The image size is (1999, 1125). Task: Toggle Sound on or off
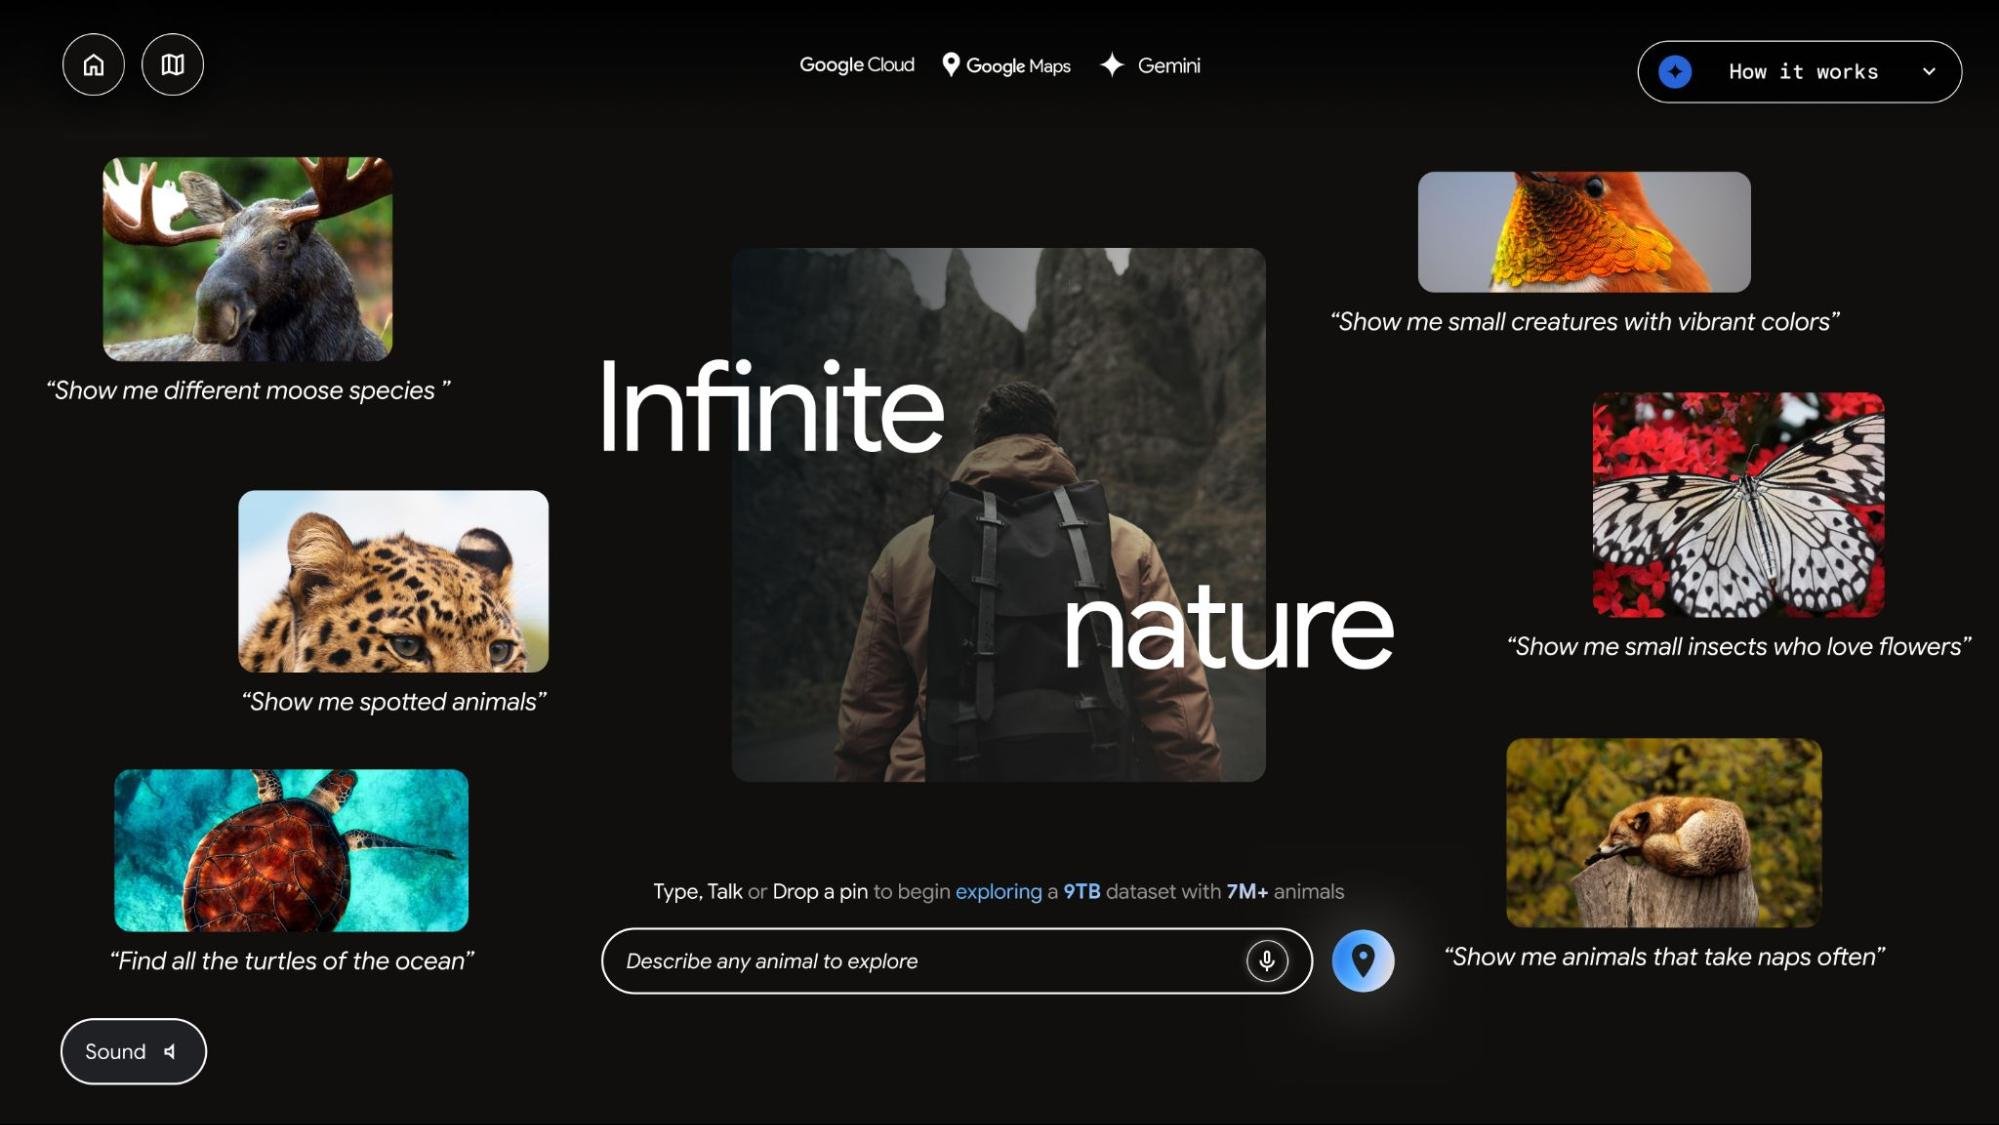[133, 1049]
